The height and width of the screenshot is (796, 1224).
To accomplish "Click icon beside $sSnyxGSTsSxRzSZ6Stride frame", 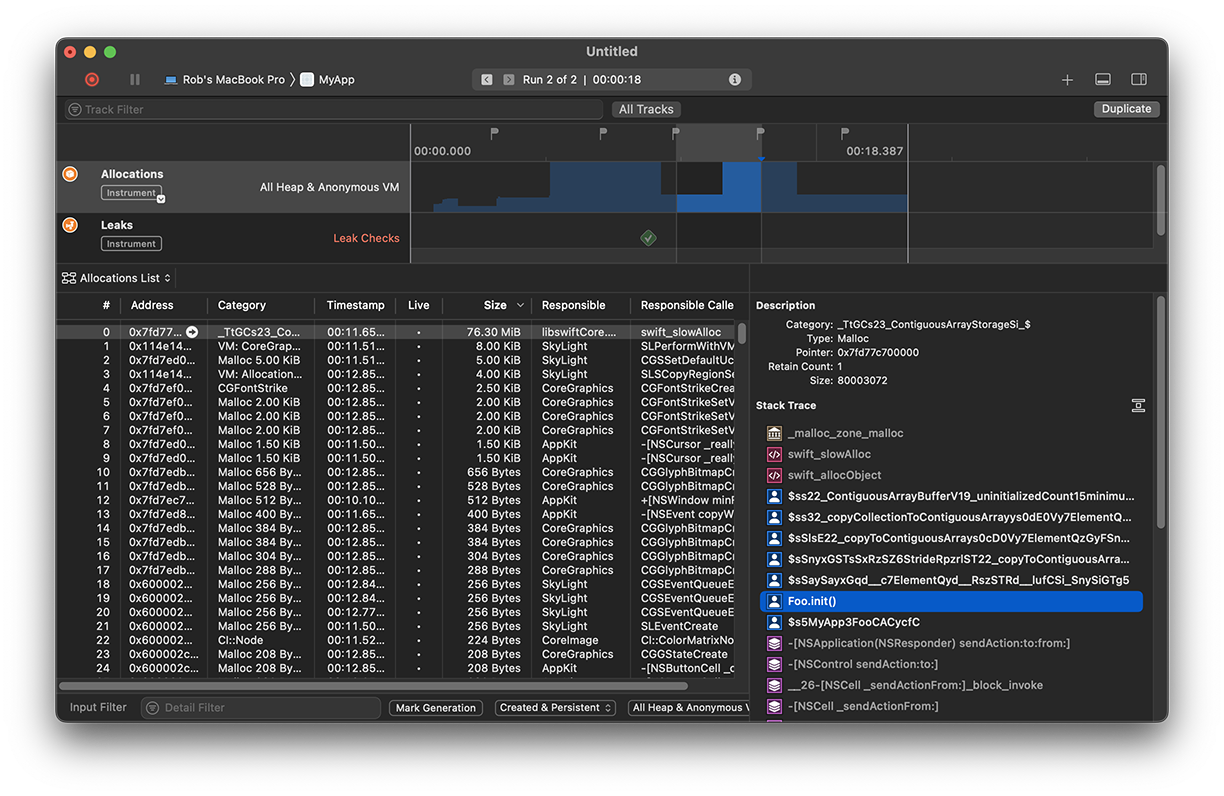I will click(x=774, y=559).
